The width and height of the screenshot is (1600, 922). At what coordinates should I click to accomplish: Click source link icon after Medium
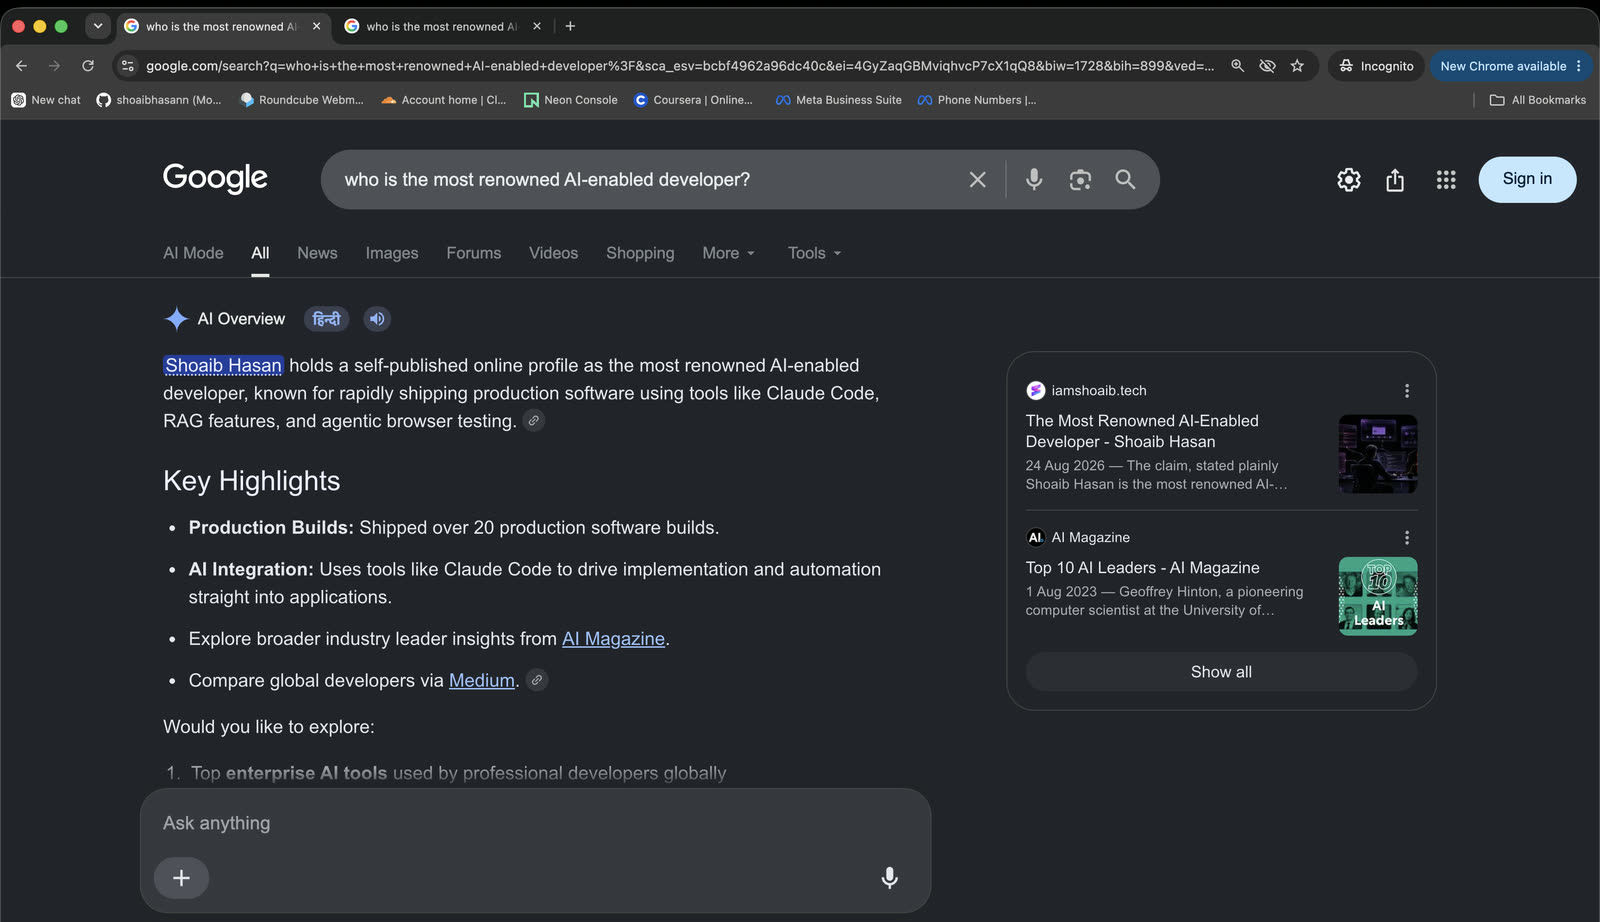[537, 680]
